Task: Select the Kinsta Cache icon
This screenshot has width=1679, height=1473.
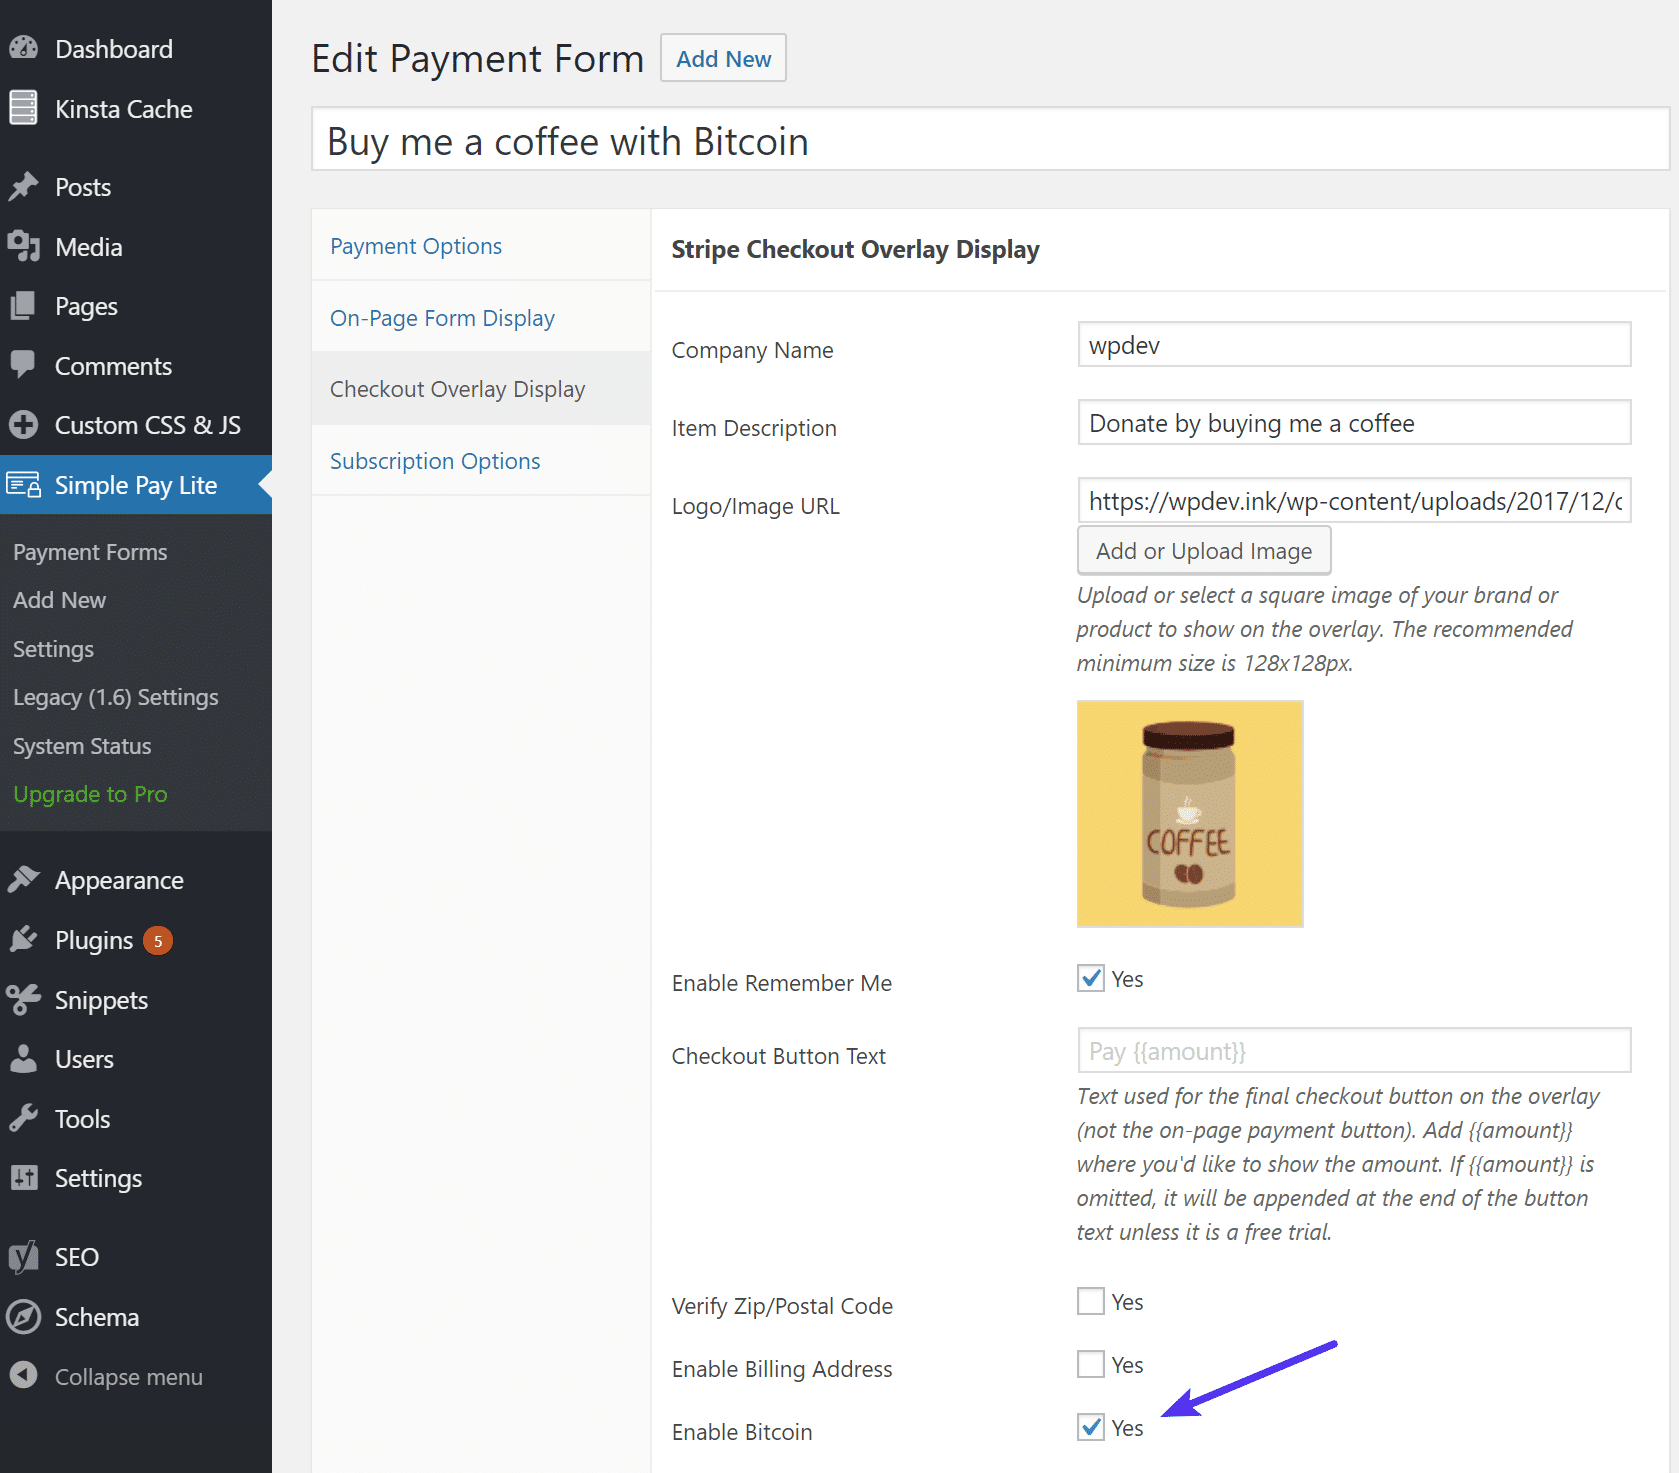Action: tap(25, 108)
